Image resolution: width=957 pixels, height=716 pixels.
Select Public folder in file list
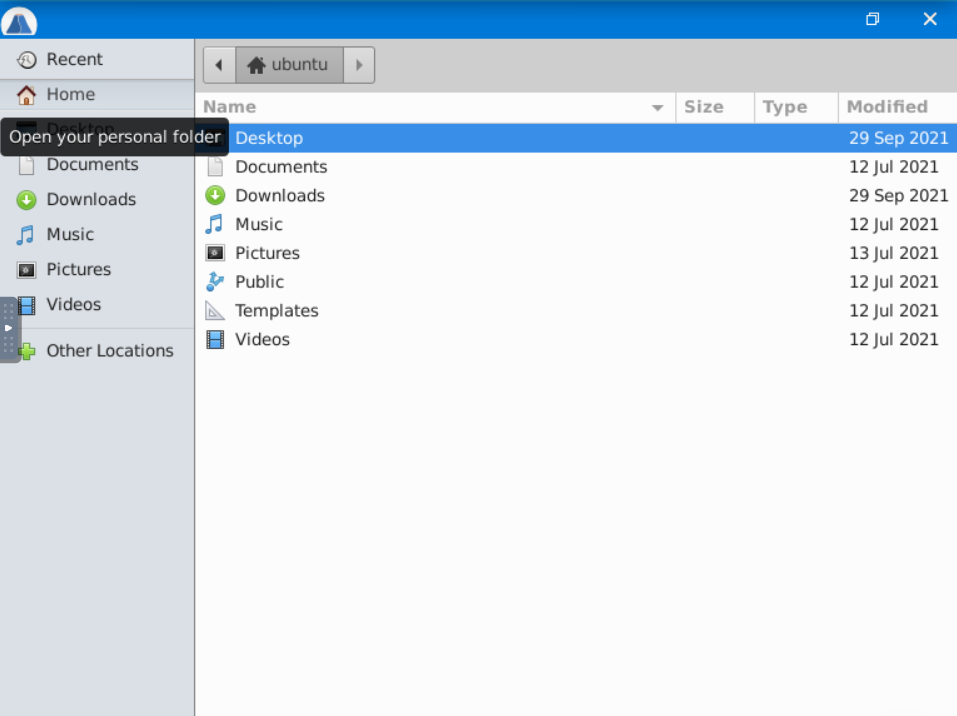pyautogui.click(x=576, y=281)
